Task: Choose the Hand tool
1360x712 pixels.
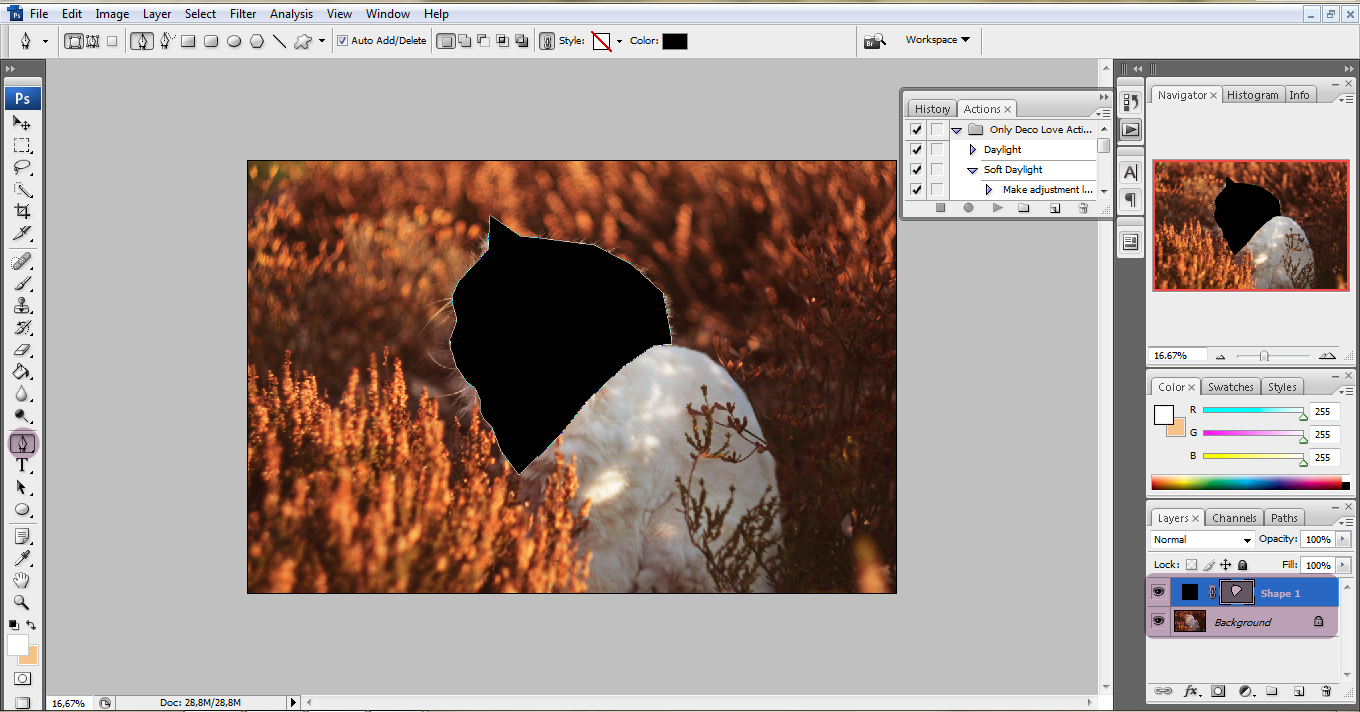Action: 22,581
